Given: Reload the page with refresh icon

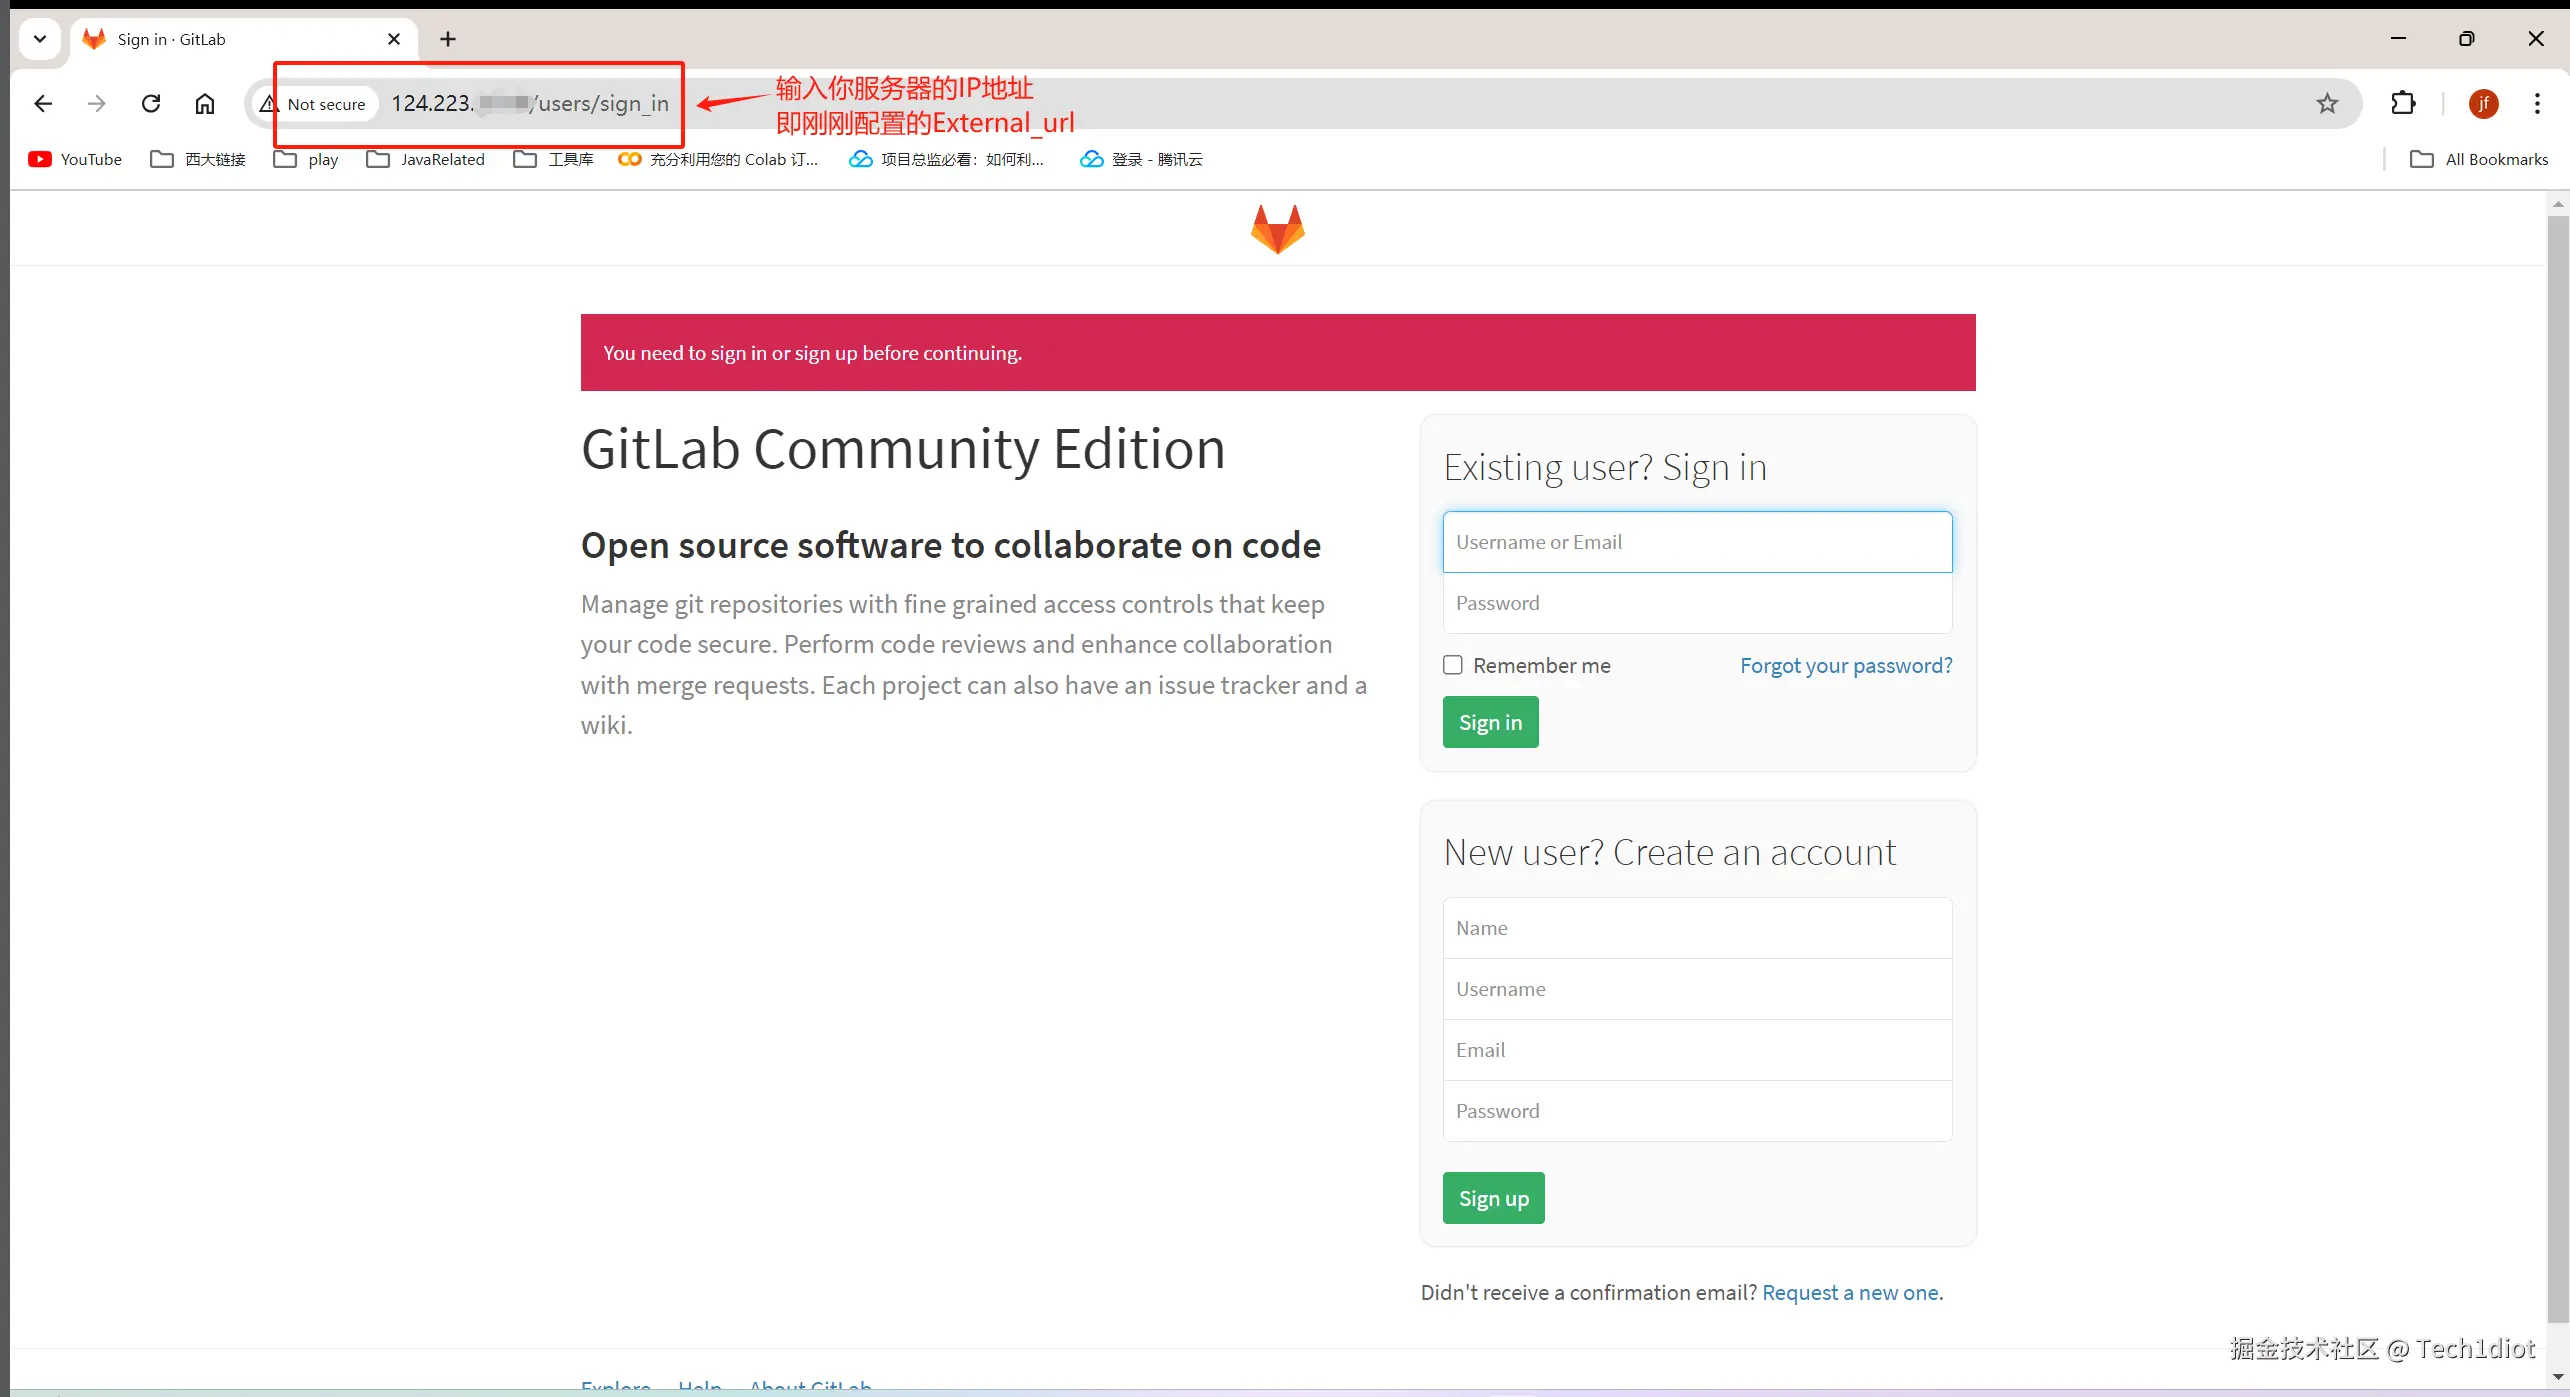Looking at the screenshot, I should pyautogui.click(x=151, y=104).
